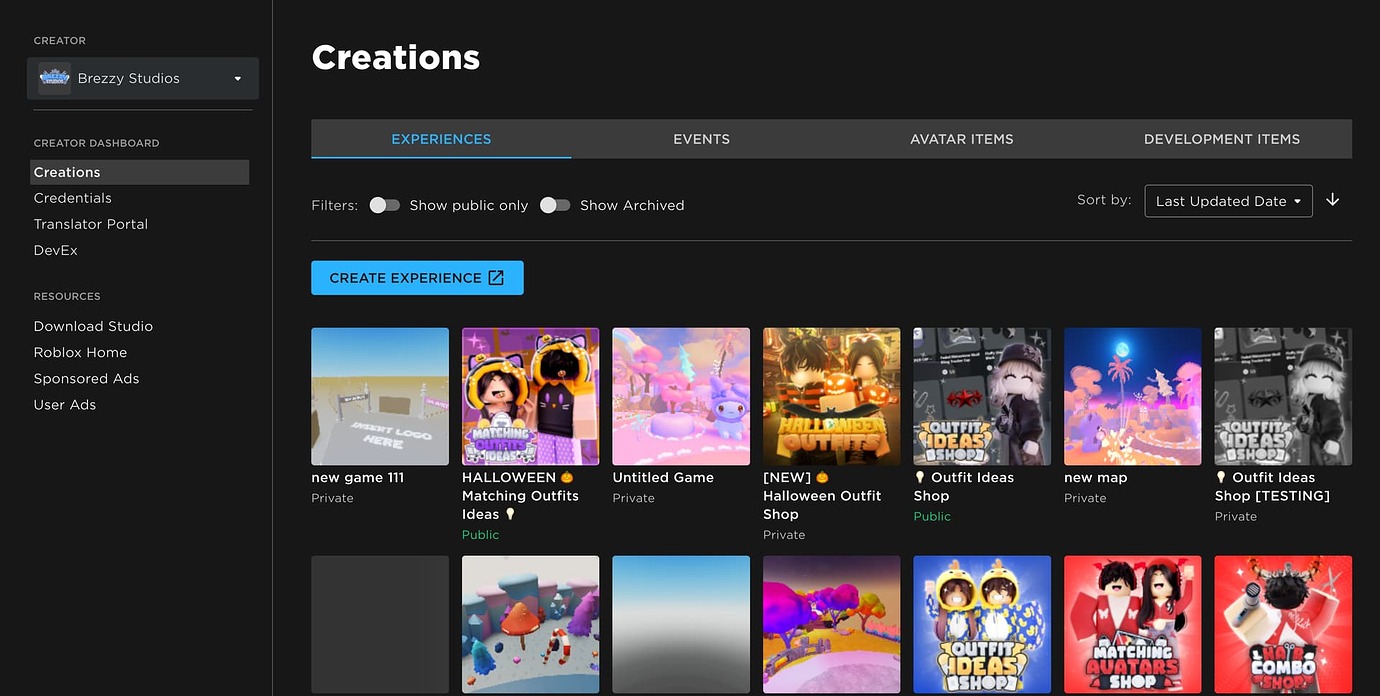
Task: Click the descending sort arrow icon
Action: tap(1332, 200)
